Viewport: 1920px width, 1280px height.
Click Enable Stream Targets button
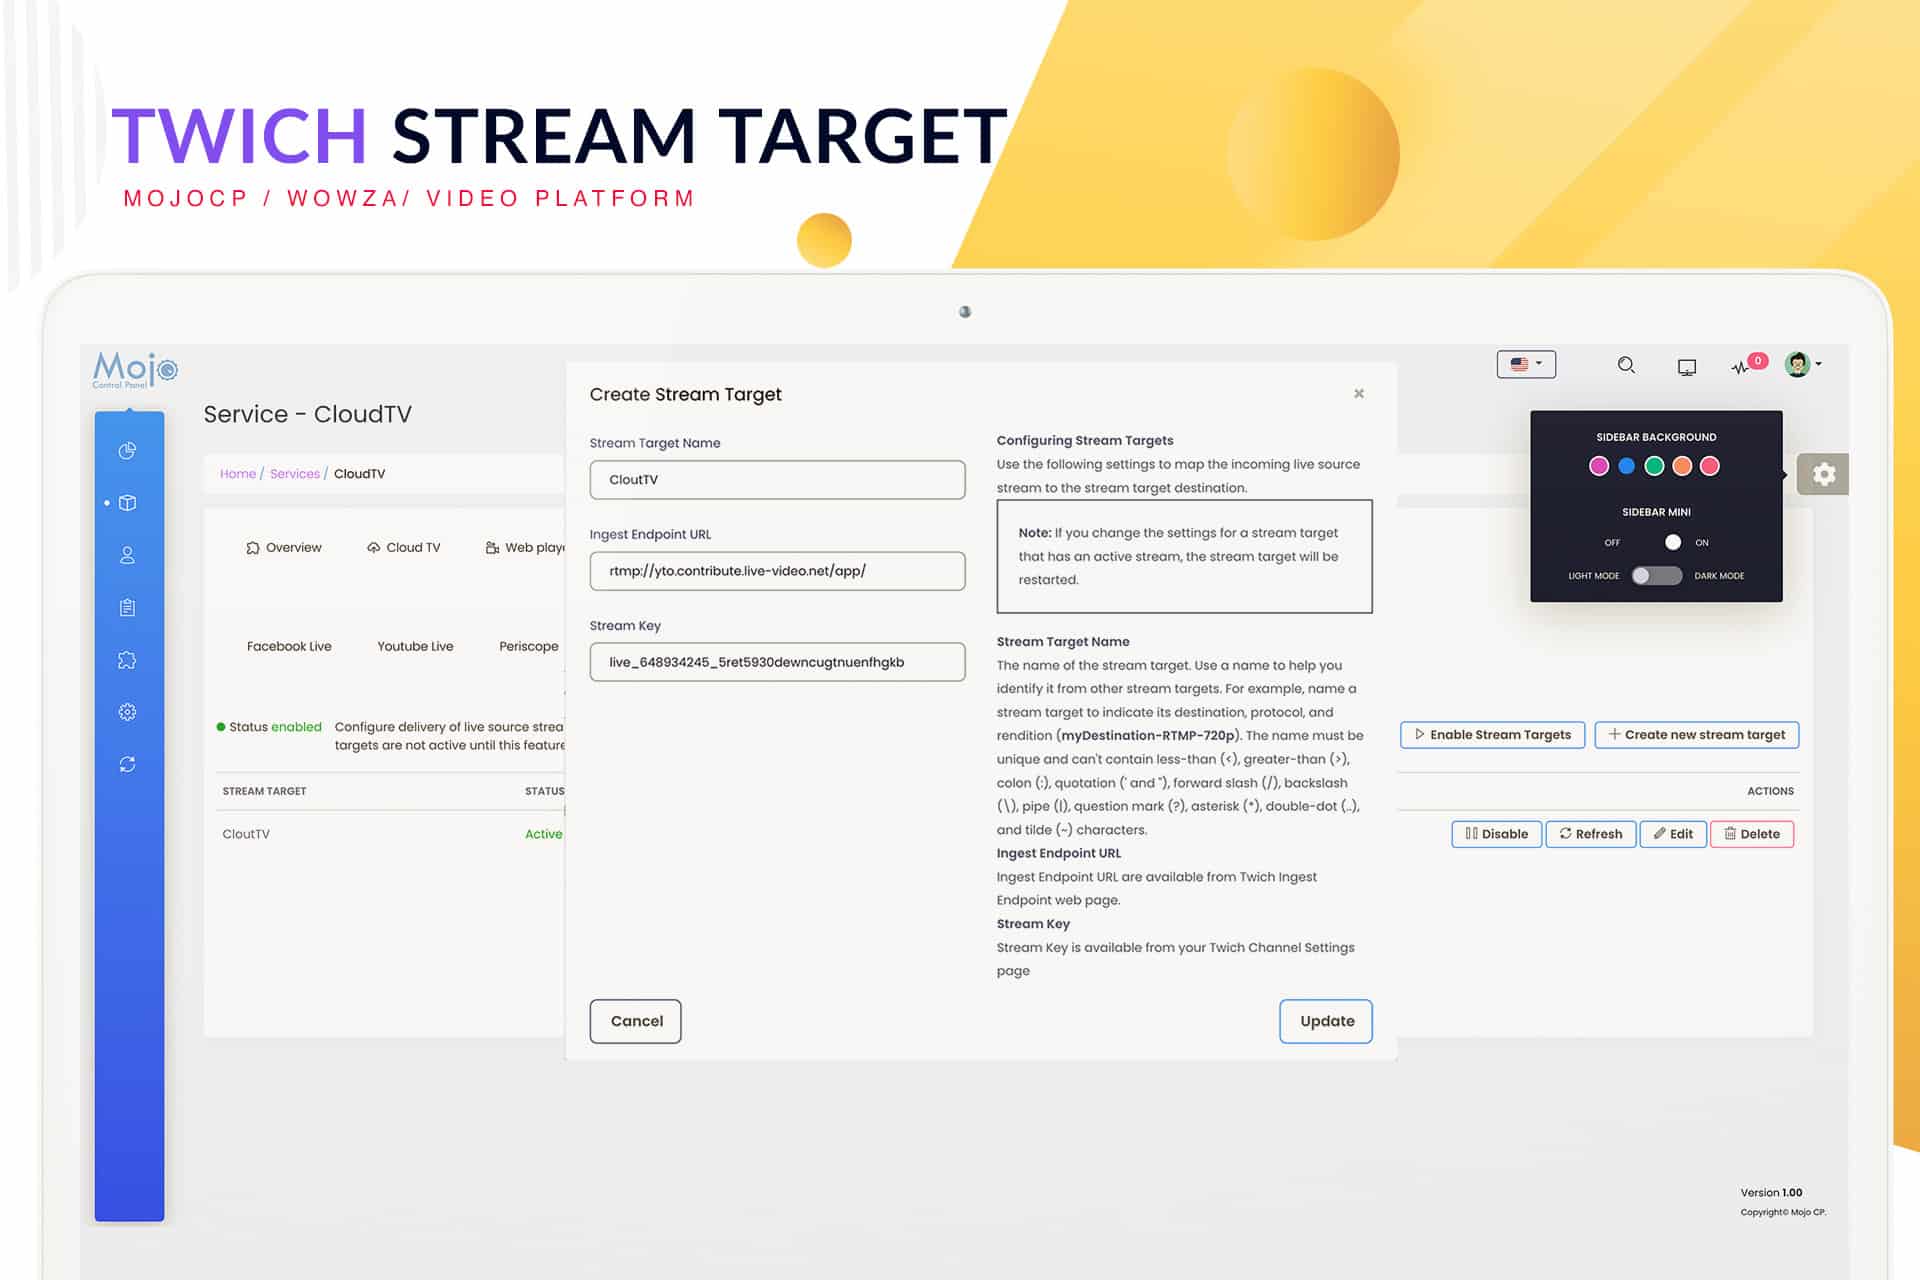tap(1492, 734)
